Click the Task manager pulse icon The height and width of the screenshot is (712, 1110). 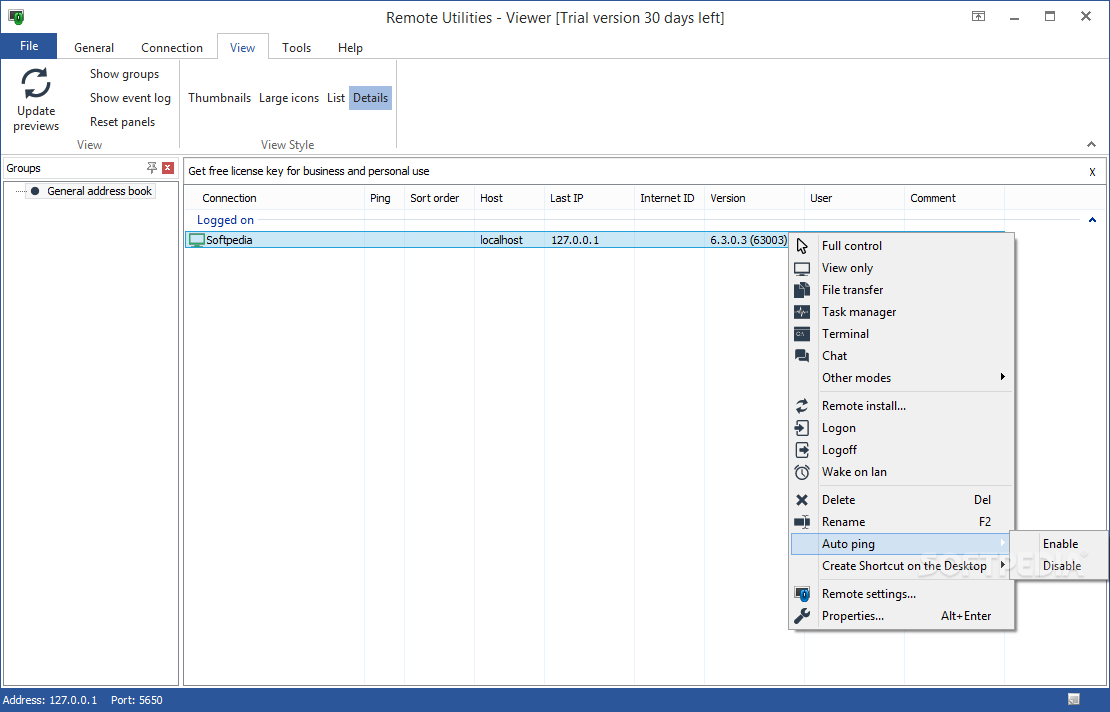[x=801, y=311]
